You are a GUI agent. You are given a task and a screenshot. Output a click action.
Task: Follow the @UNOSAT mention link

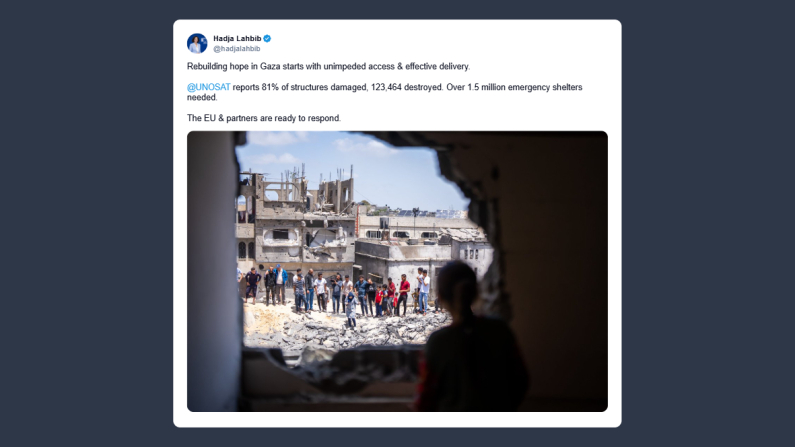[x=208, y=87]
